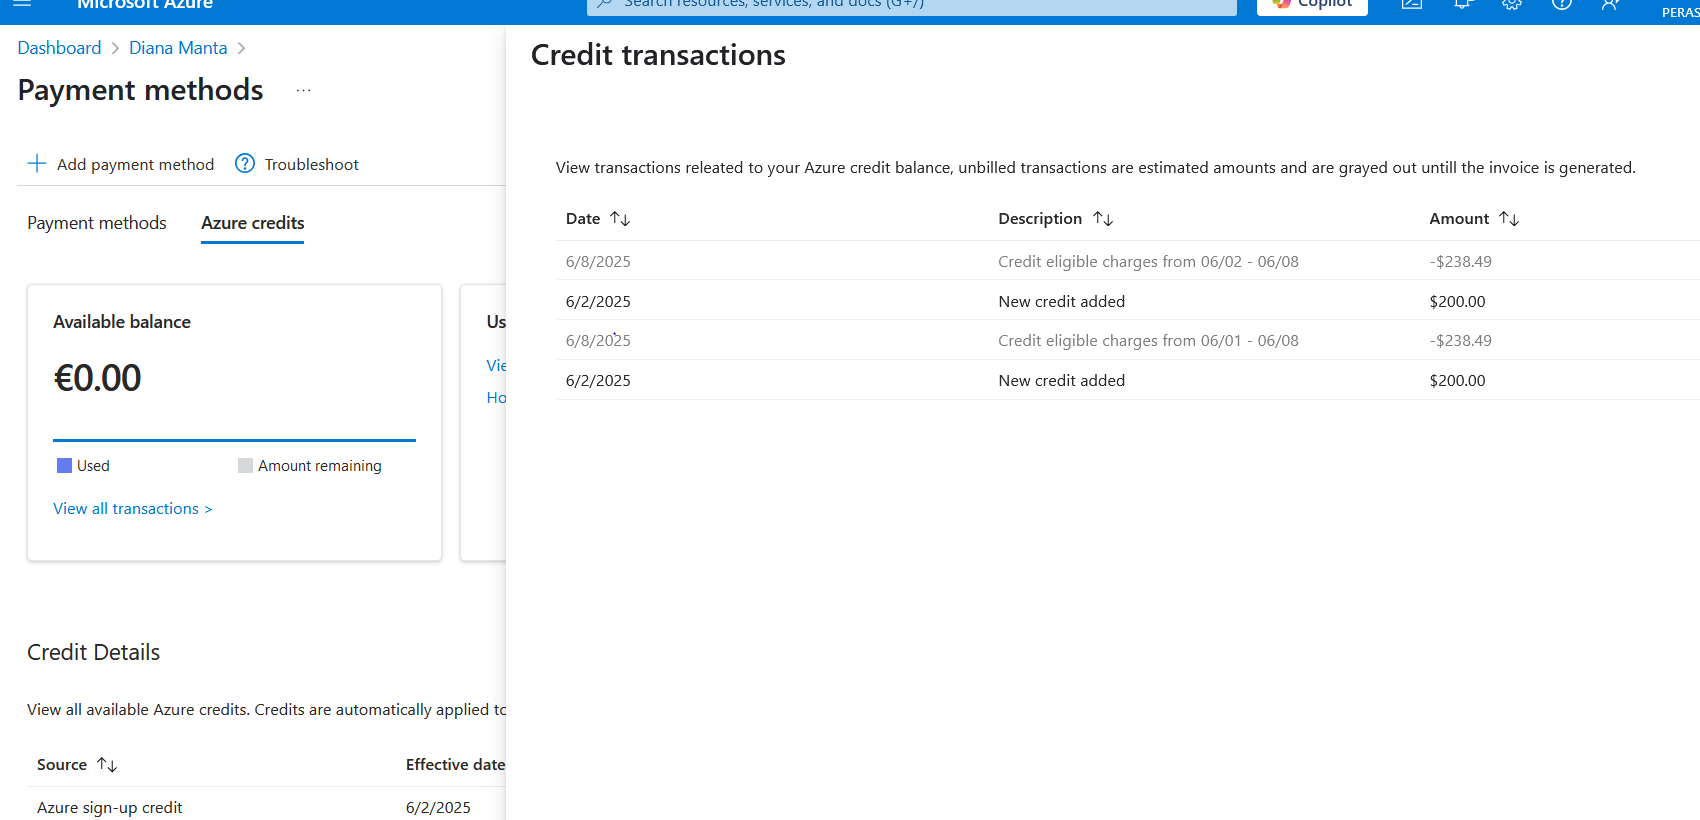Click -$238.49 in the 06/01 - 06/08 row
This screenshot has width=1700, height=820.
(x=1460, y=341)
